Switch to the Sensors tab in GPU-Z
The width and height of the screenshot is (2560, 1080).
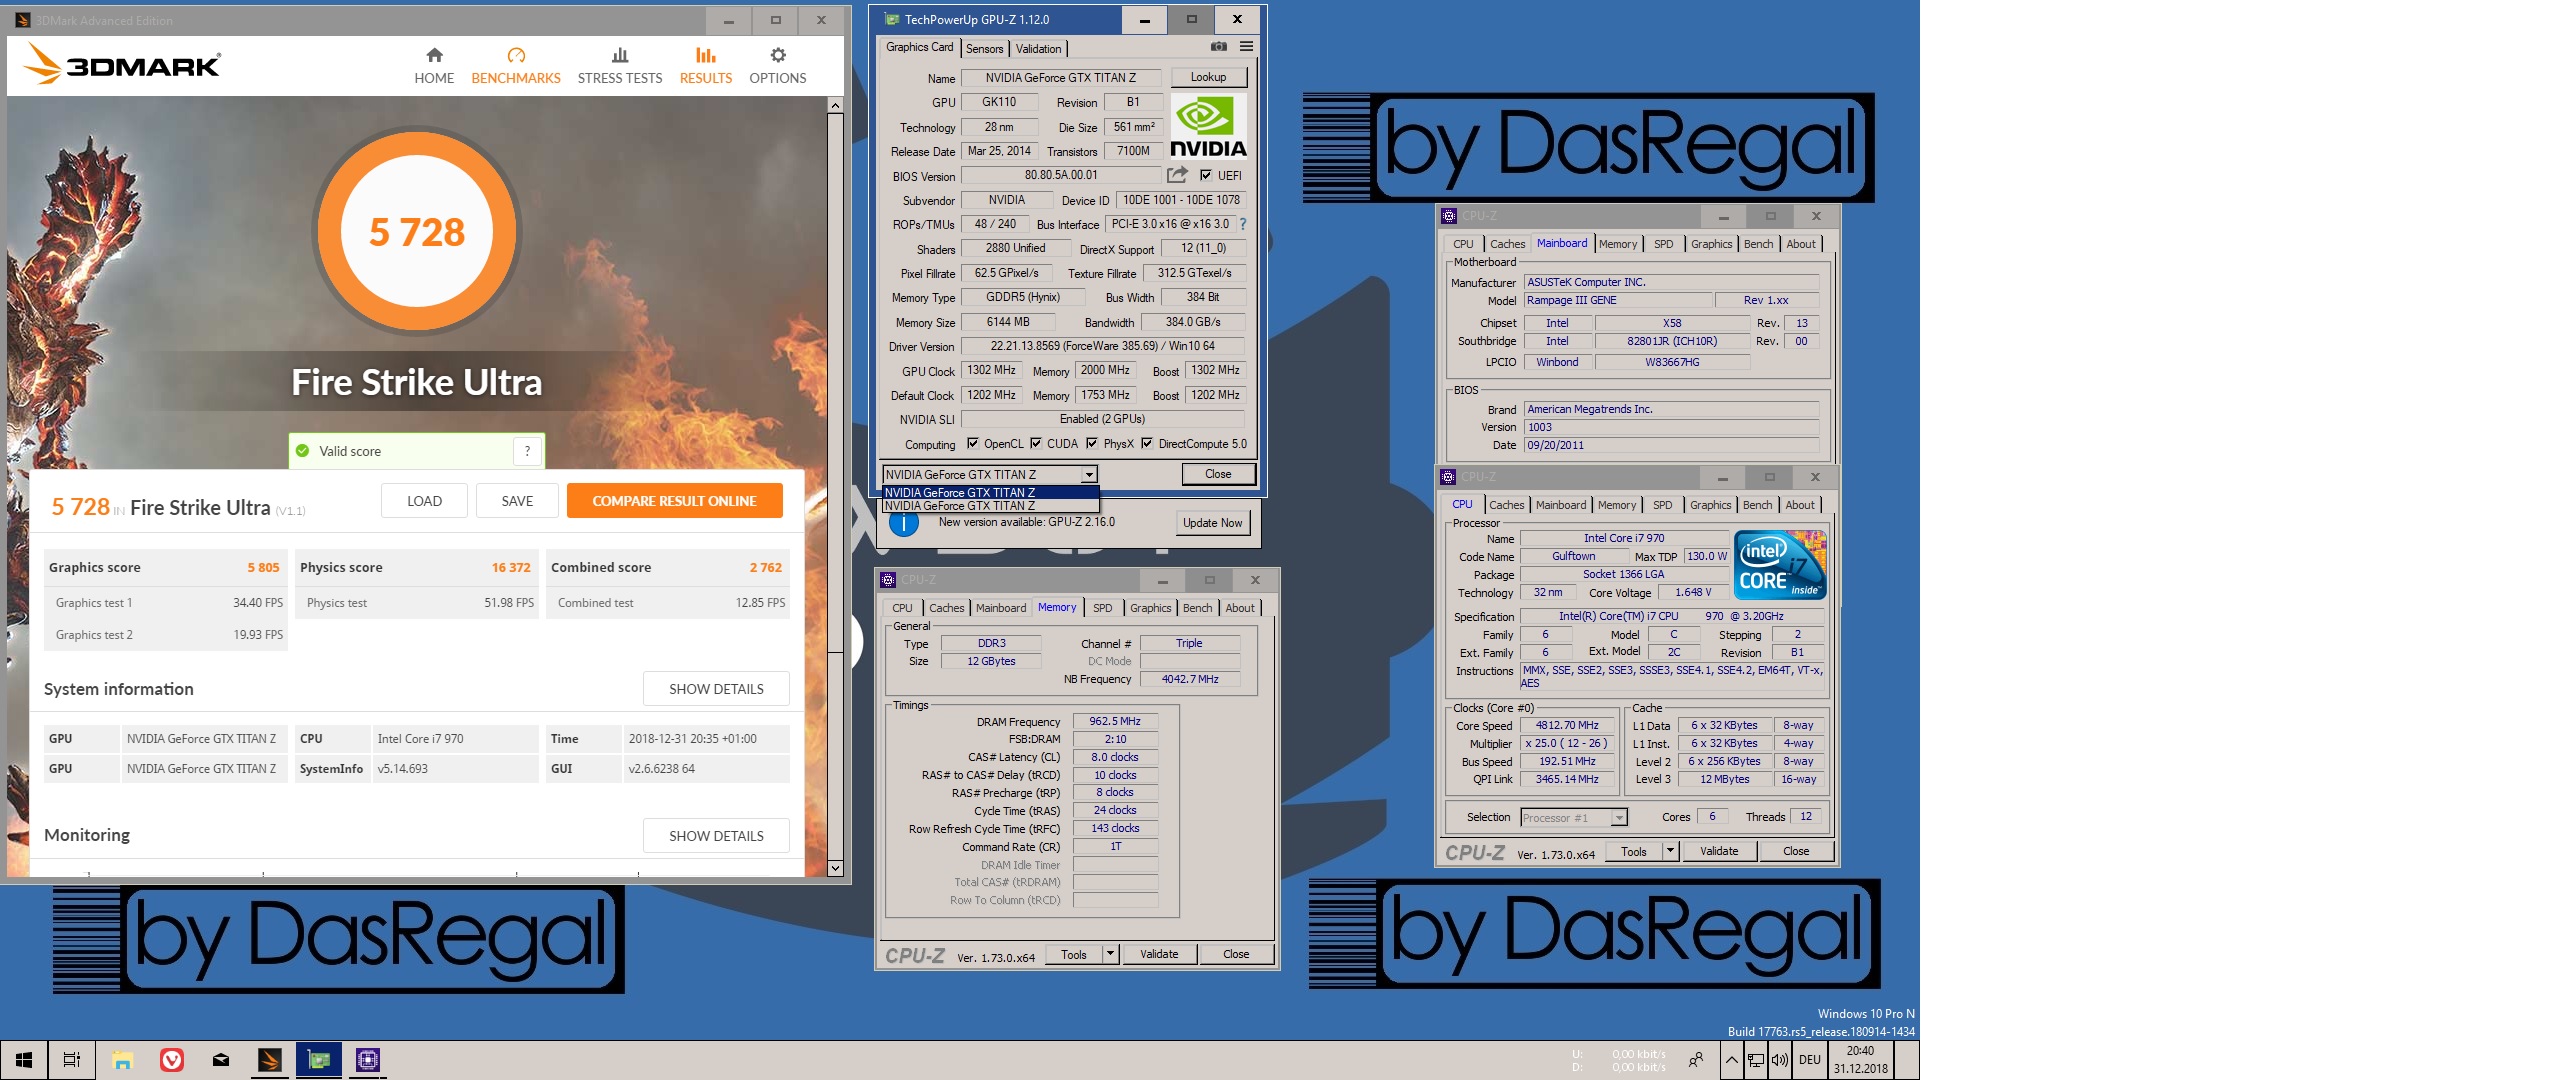(x=984, y=49)
